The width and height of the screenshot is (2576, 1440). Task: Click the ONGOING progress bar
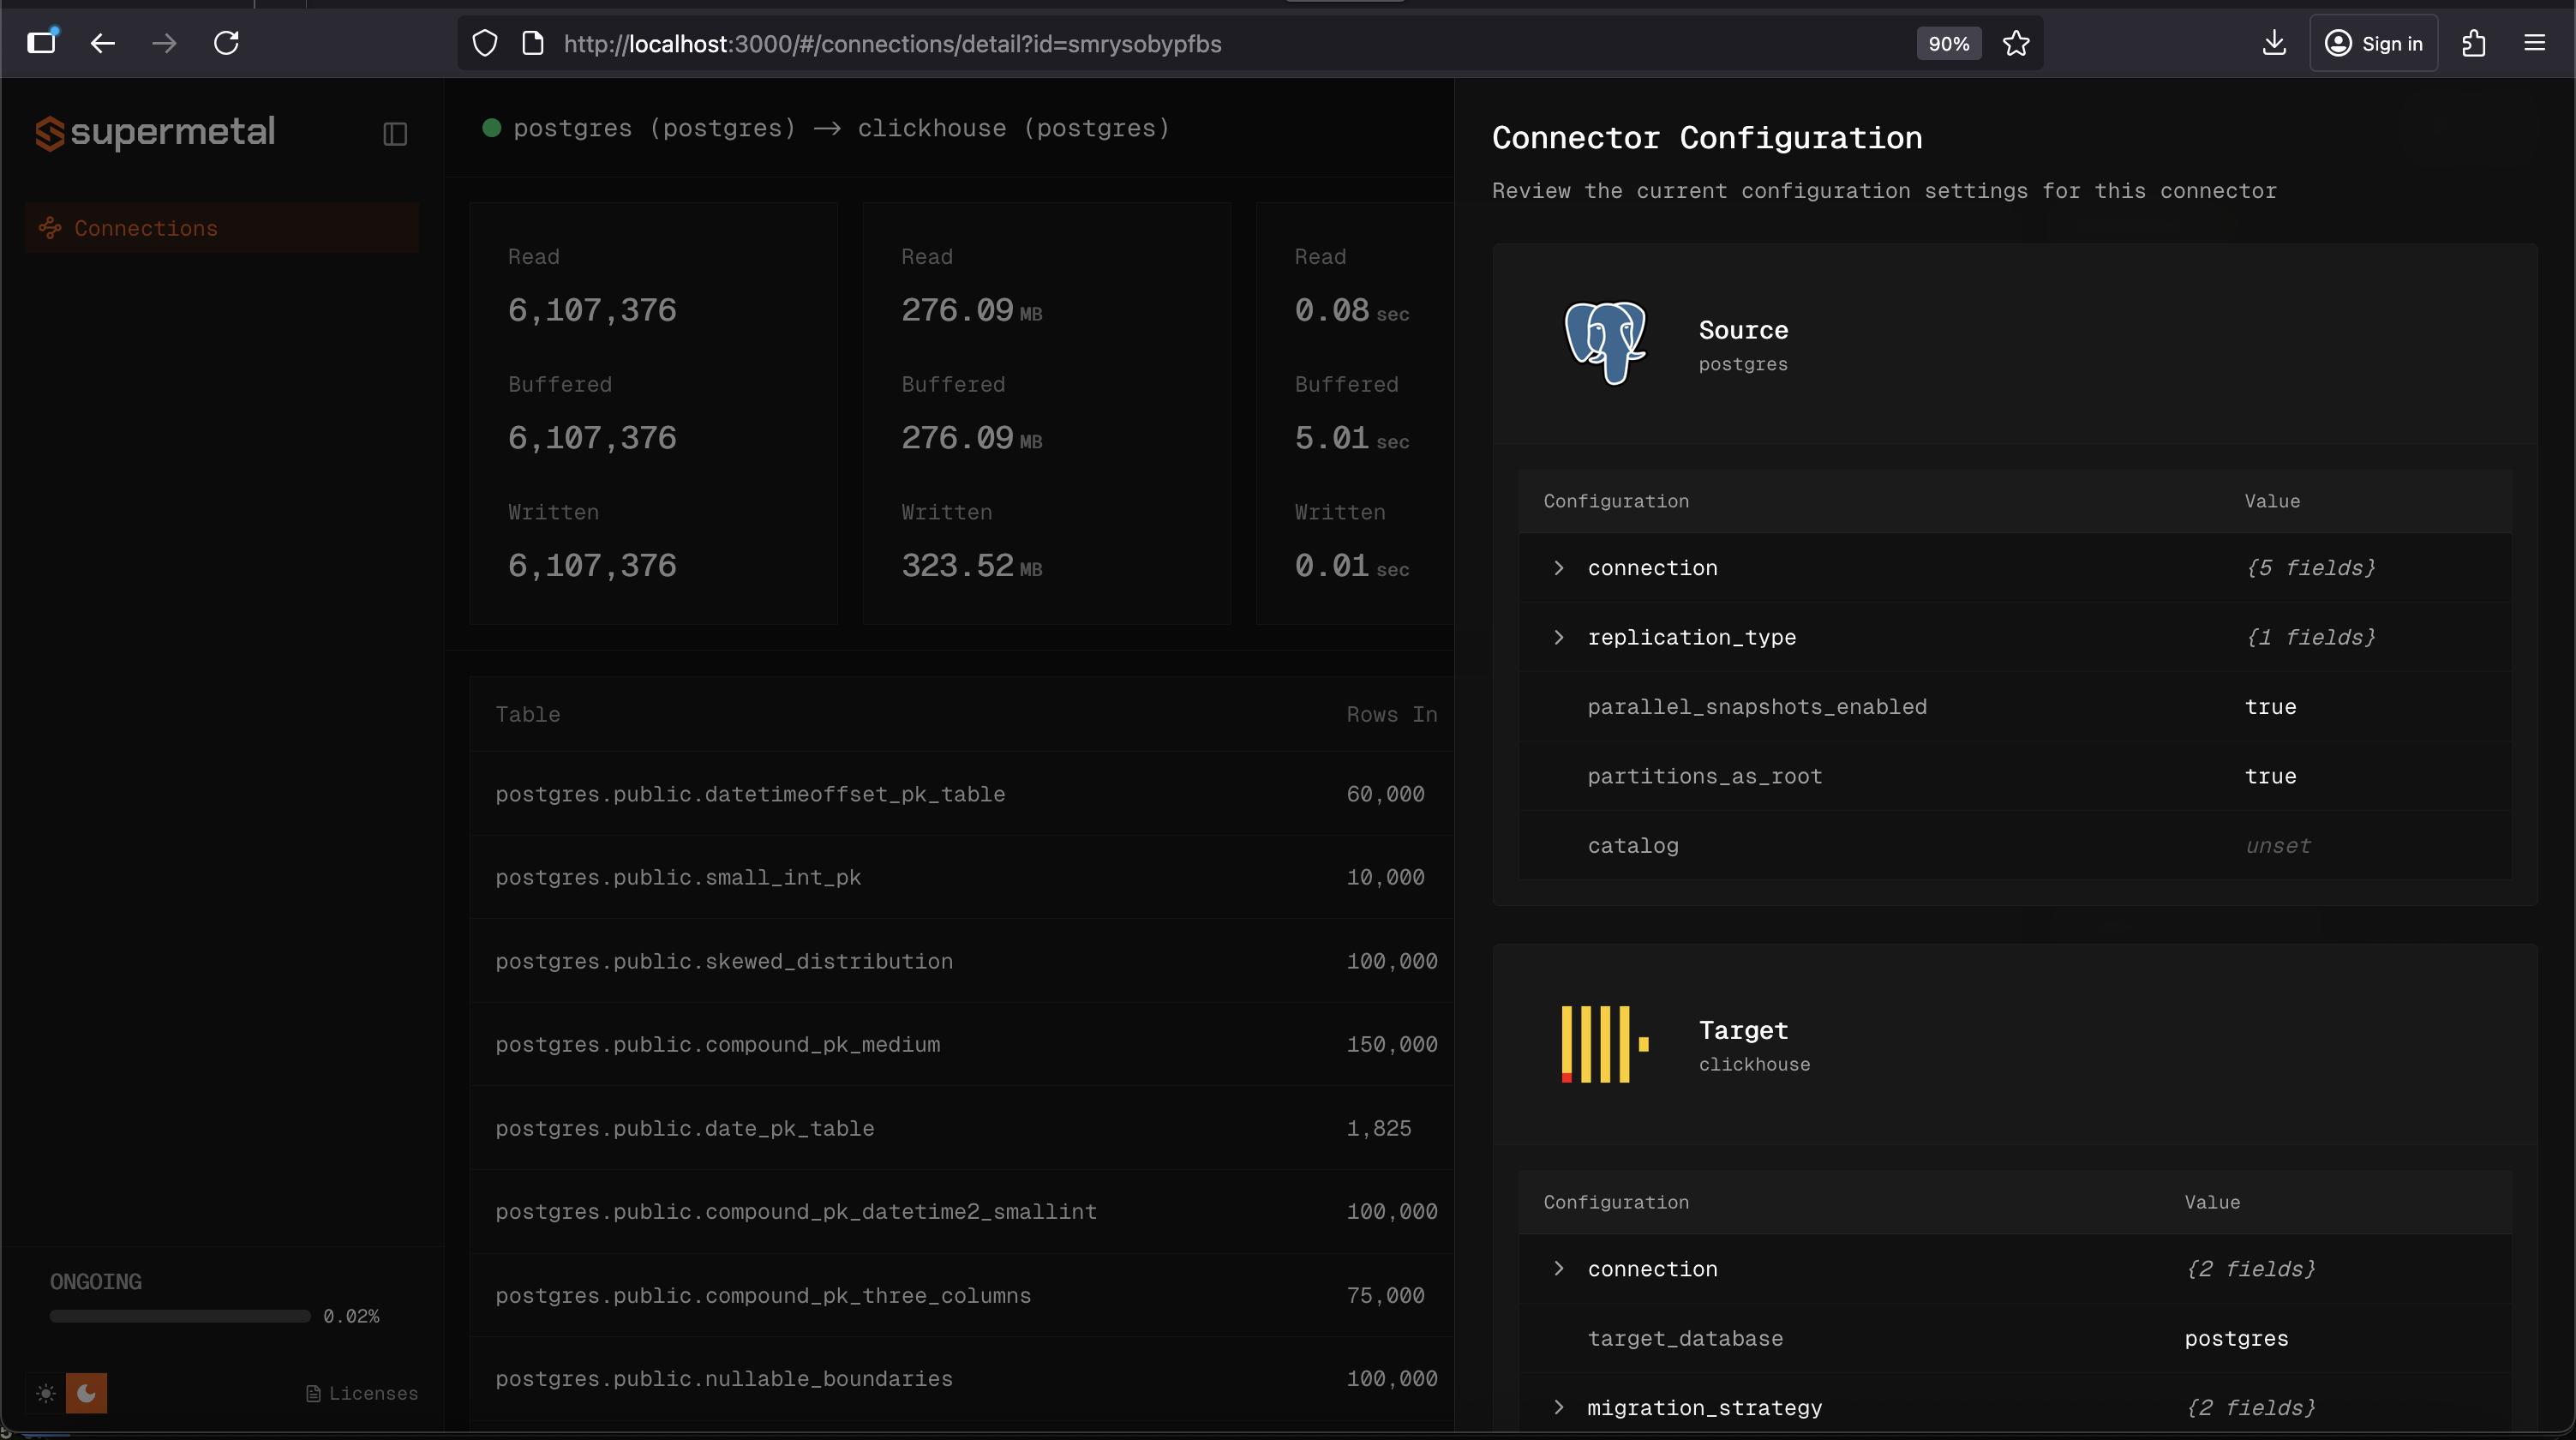(178, 1316)
